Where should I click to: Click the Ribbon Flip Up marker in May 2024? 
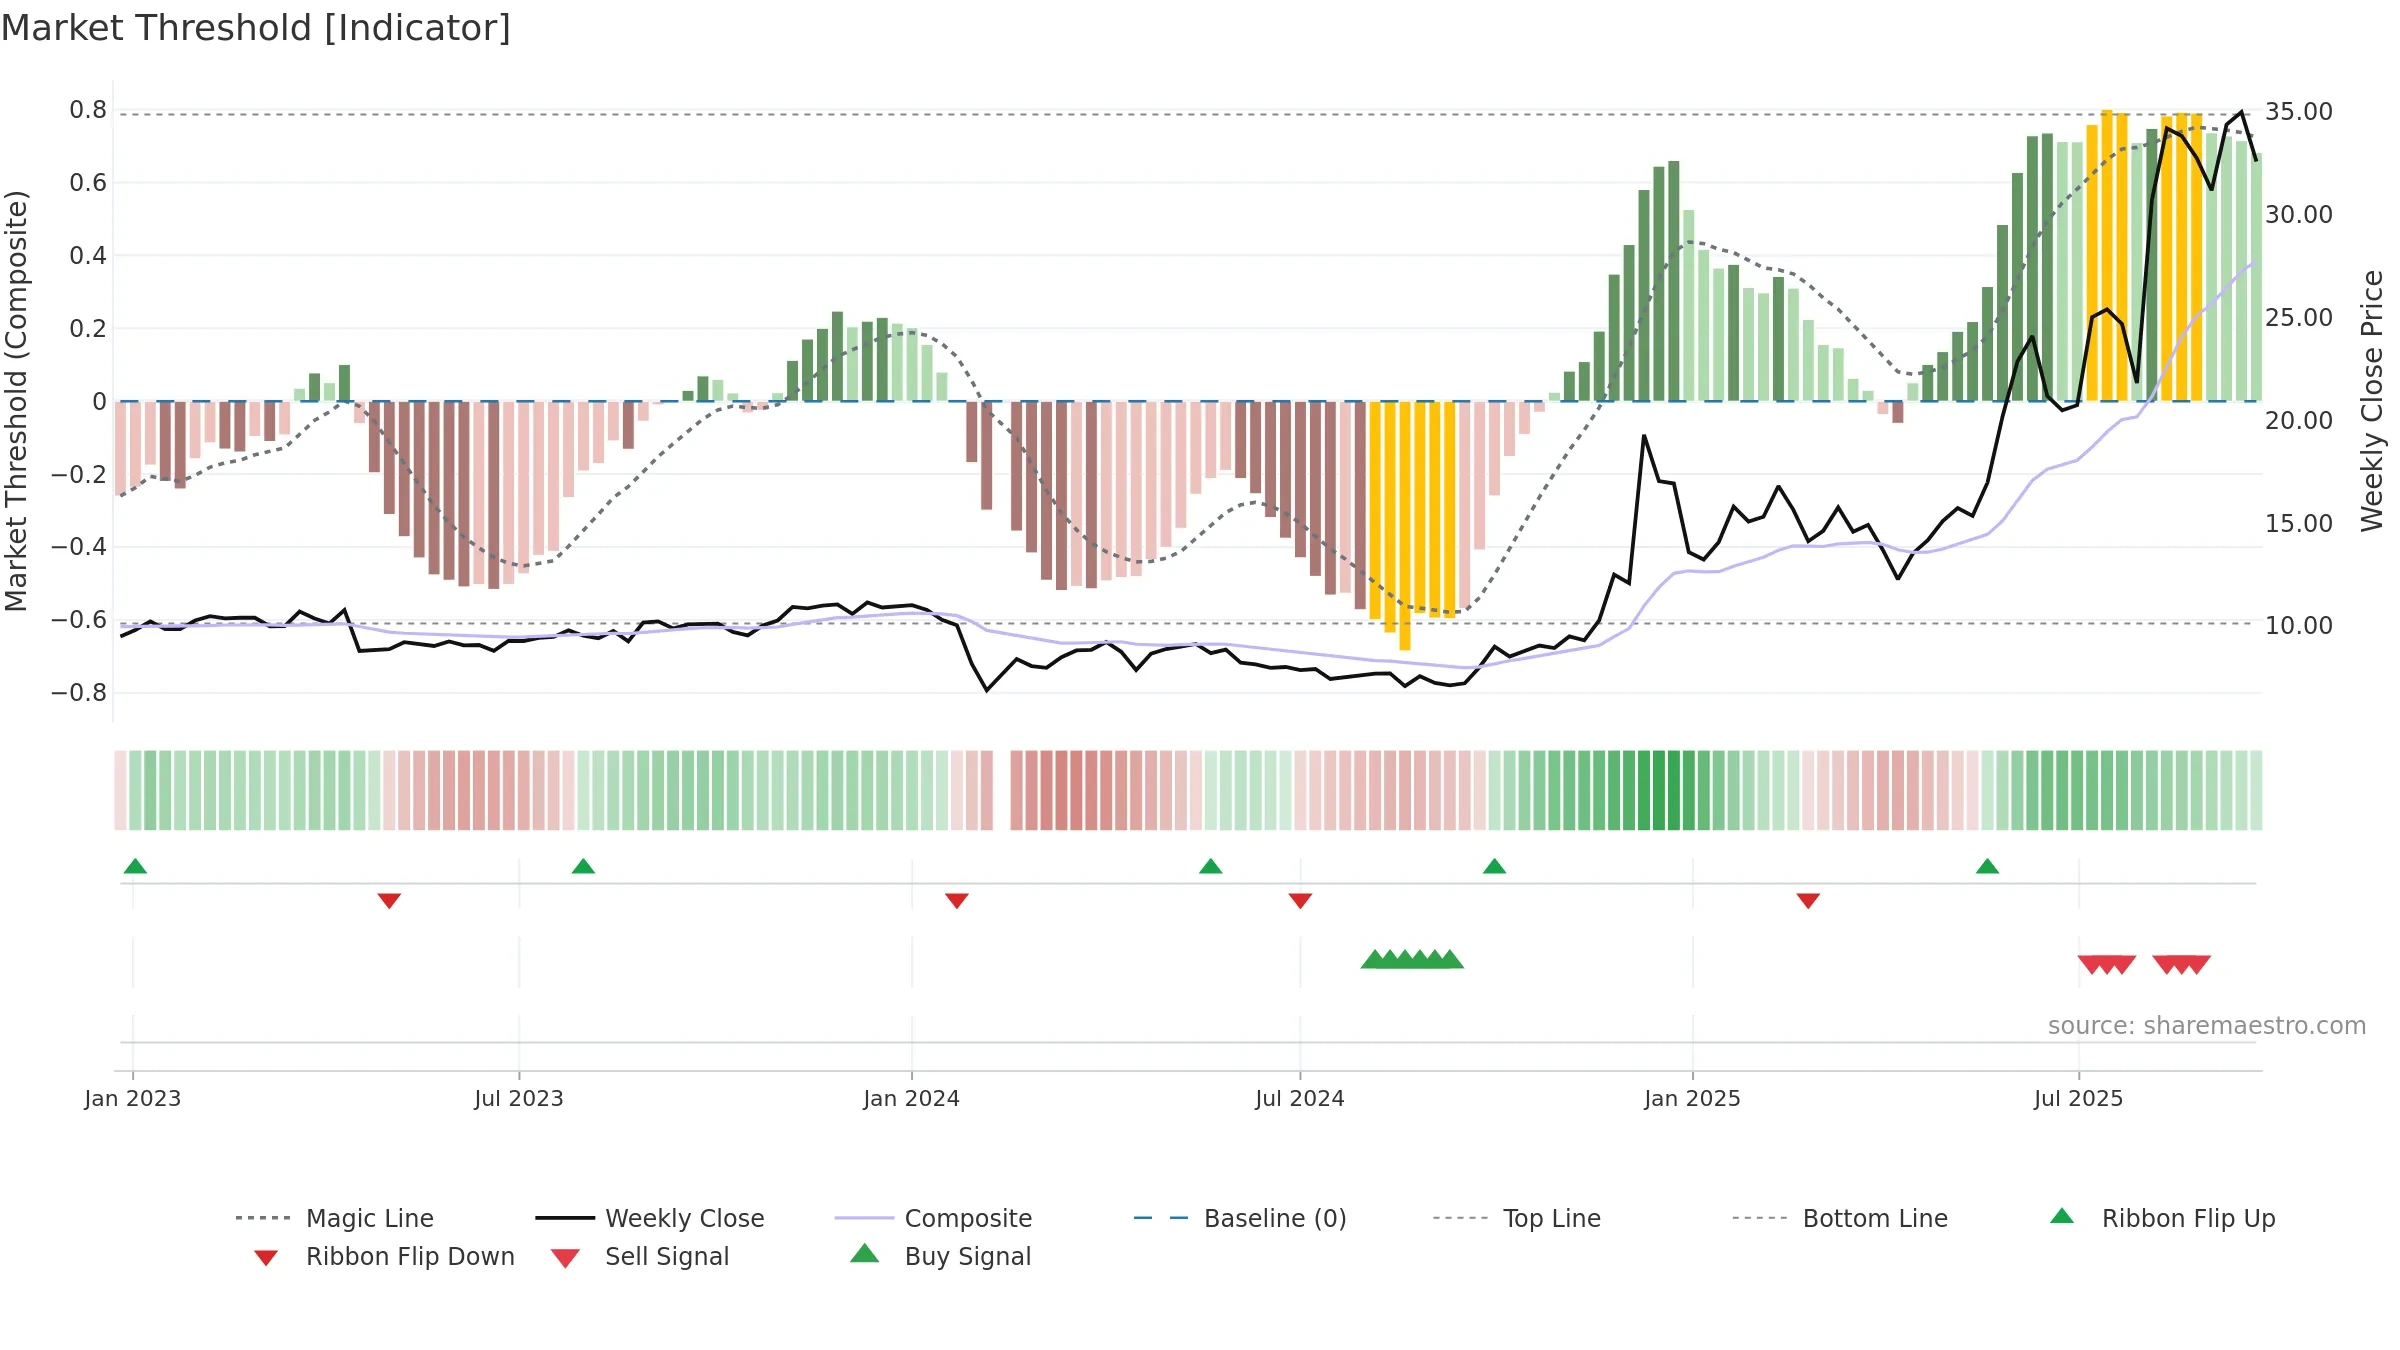tap(1210, 866)
